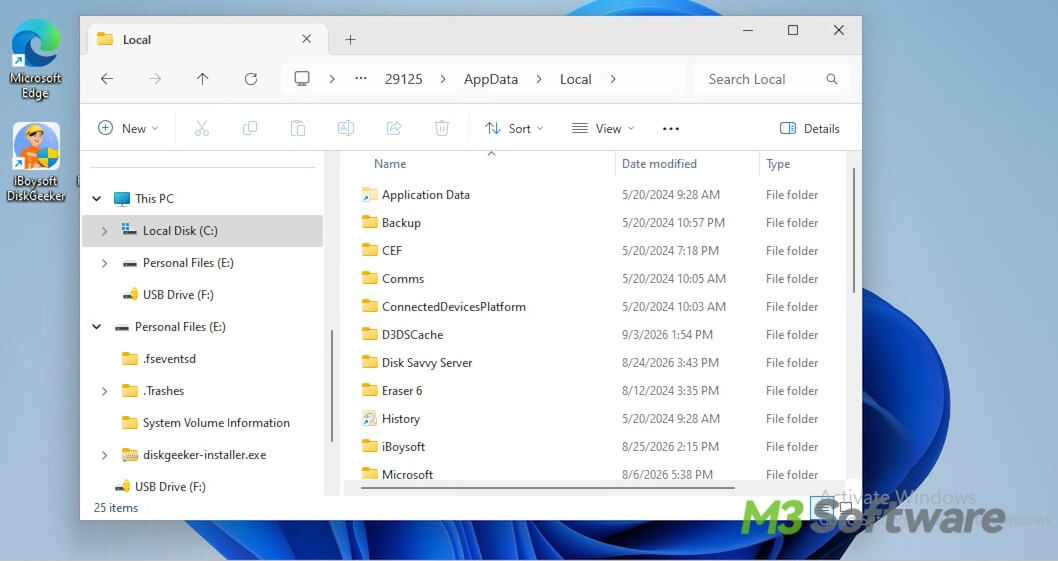The width and height of the screenshot is (1058, 561).
Task: Click the search magnifier icon
Action: tap(832, 79)
